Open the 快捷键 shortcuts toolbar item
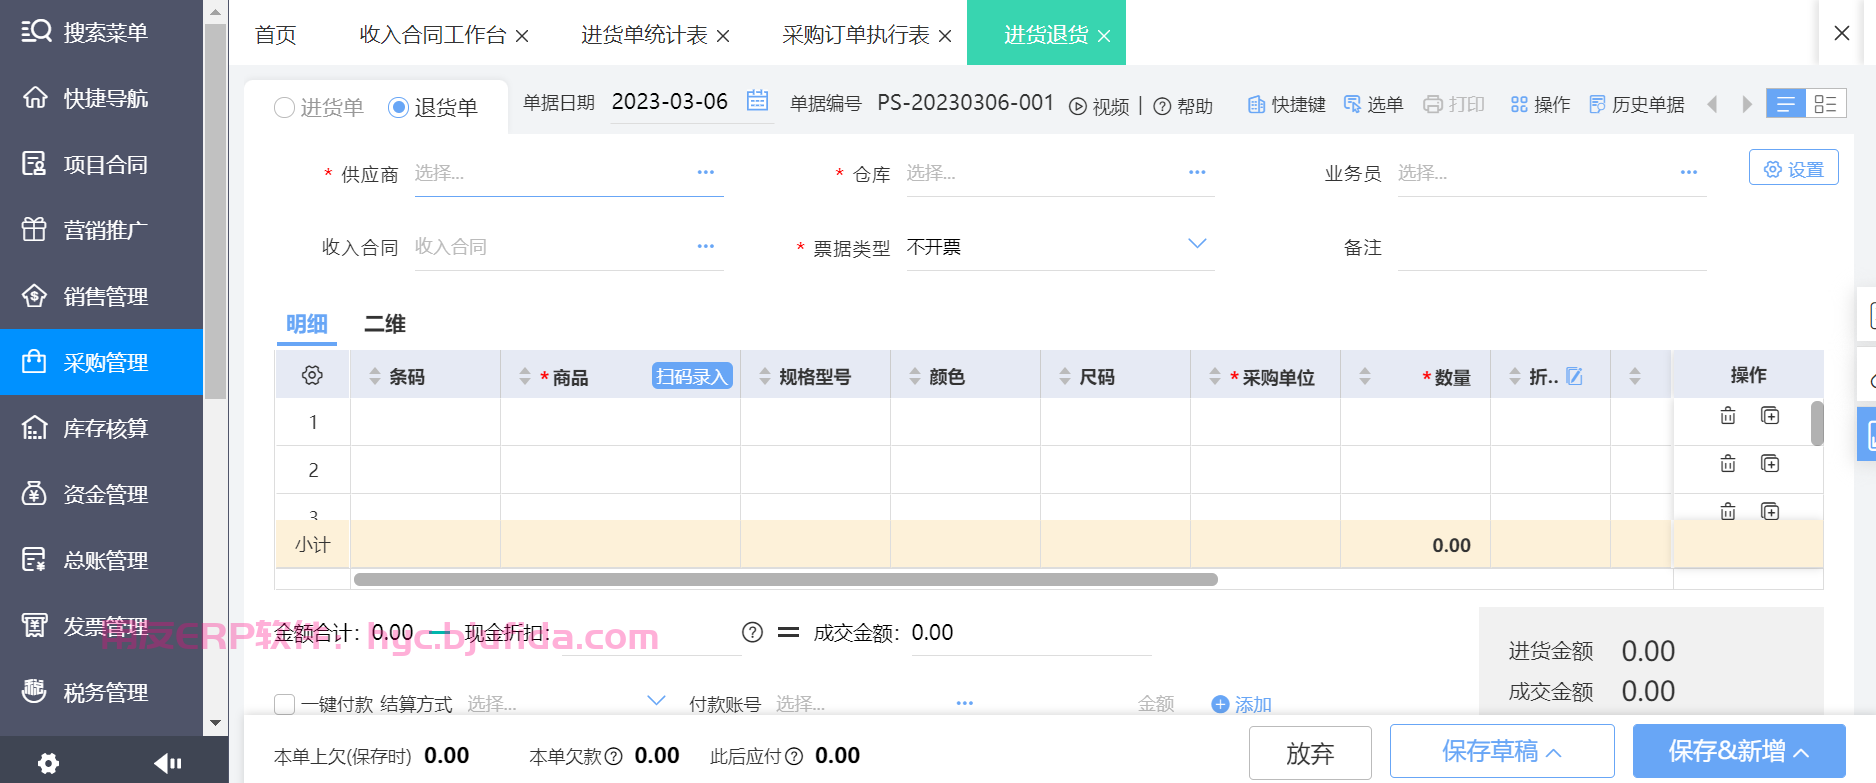The width and height of the screenshot is (1876, 783). pyautogui.click(x=1287, y=104)
